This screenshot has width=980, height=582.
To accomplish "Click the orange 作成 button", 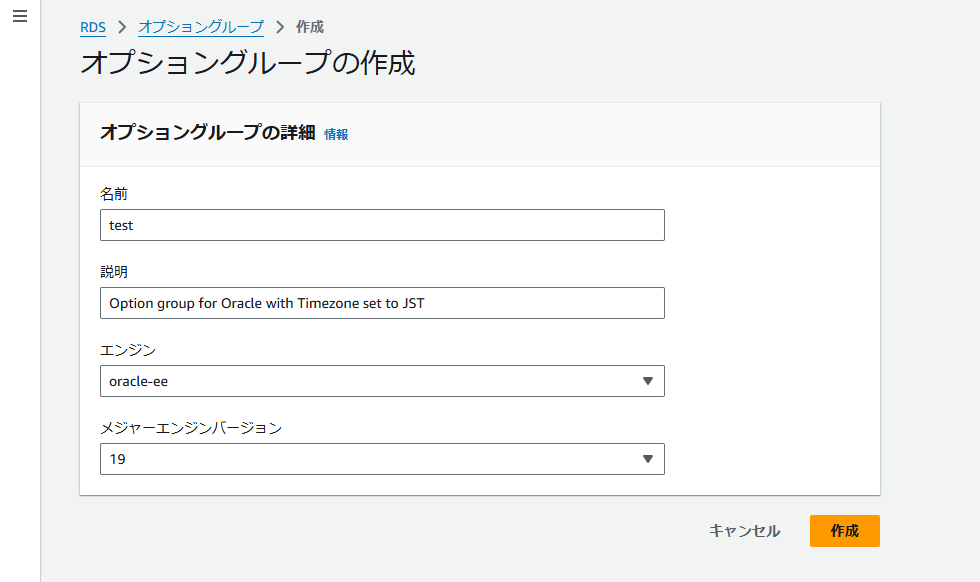I will 844,531.
